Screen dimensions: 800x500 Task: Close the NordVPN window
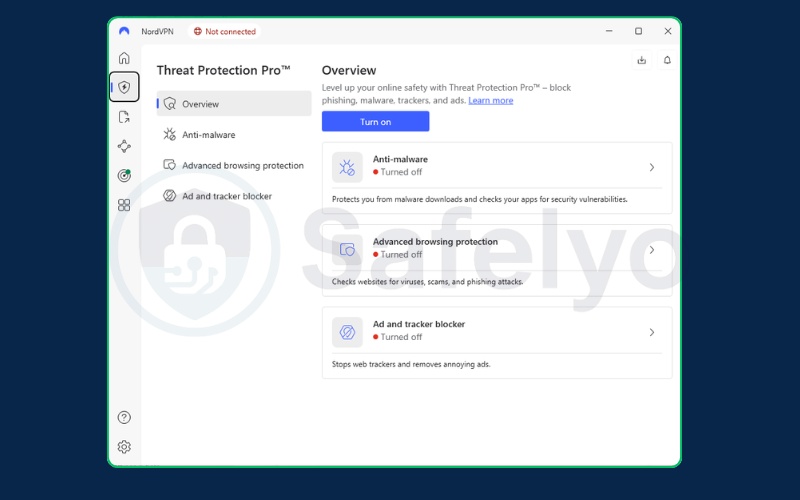point(667,31)
